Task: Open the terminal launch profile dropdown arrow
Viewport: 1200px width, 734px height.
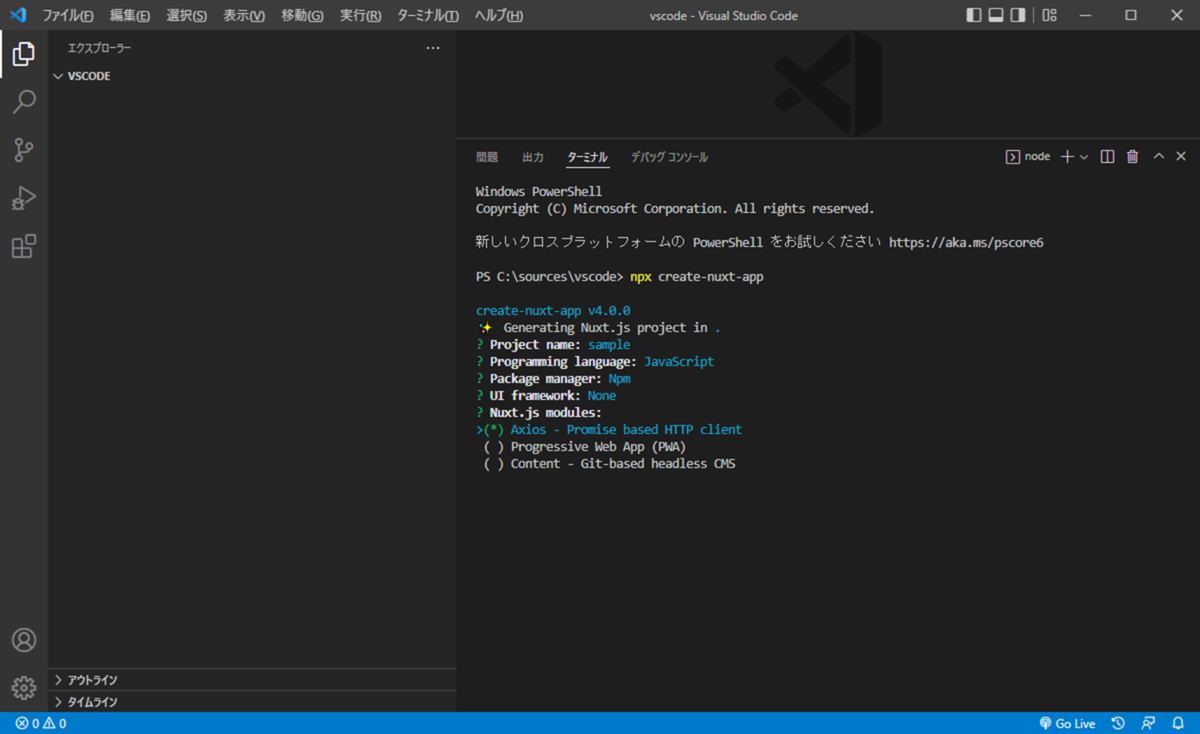Action: pyautogui.click(x=1084, y=157)
